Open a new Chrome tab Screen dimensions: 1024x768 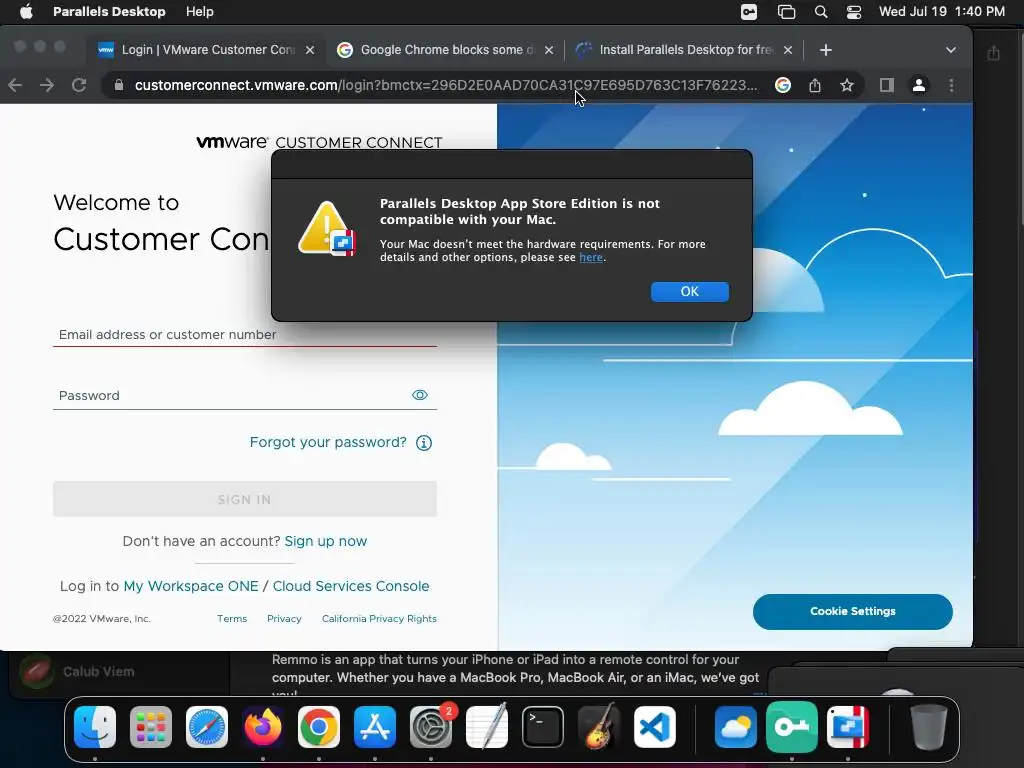tap(825, 50)
